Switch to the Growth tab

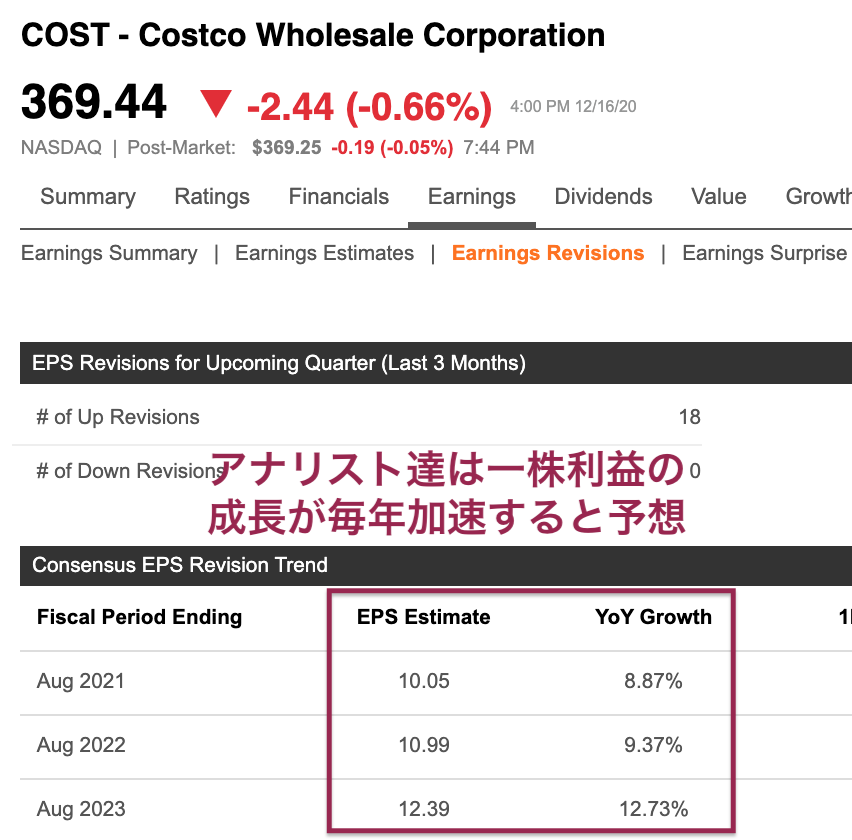coord(818,197)
